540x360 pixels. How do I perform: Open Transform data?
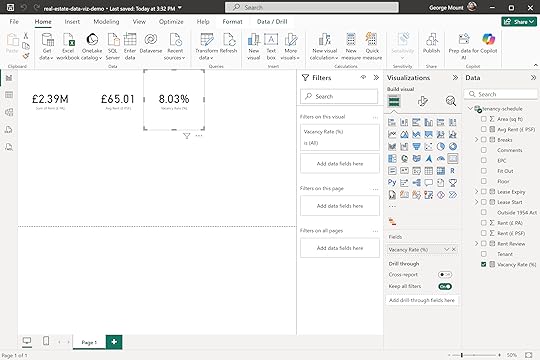[206, 47]
